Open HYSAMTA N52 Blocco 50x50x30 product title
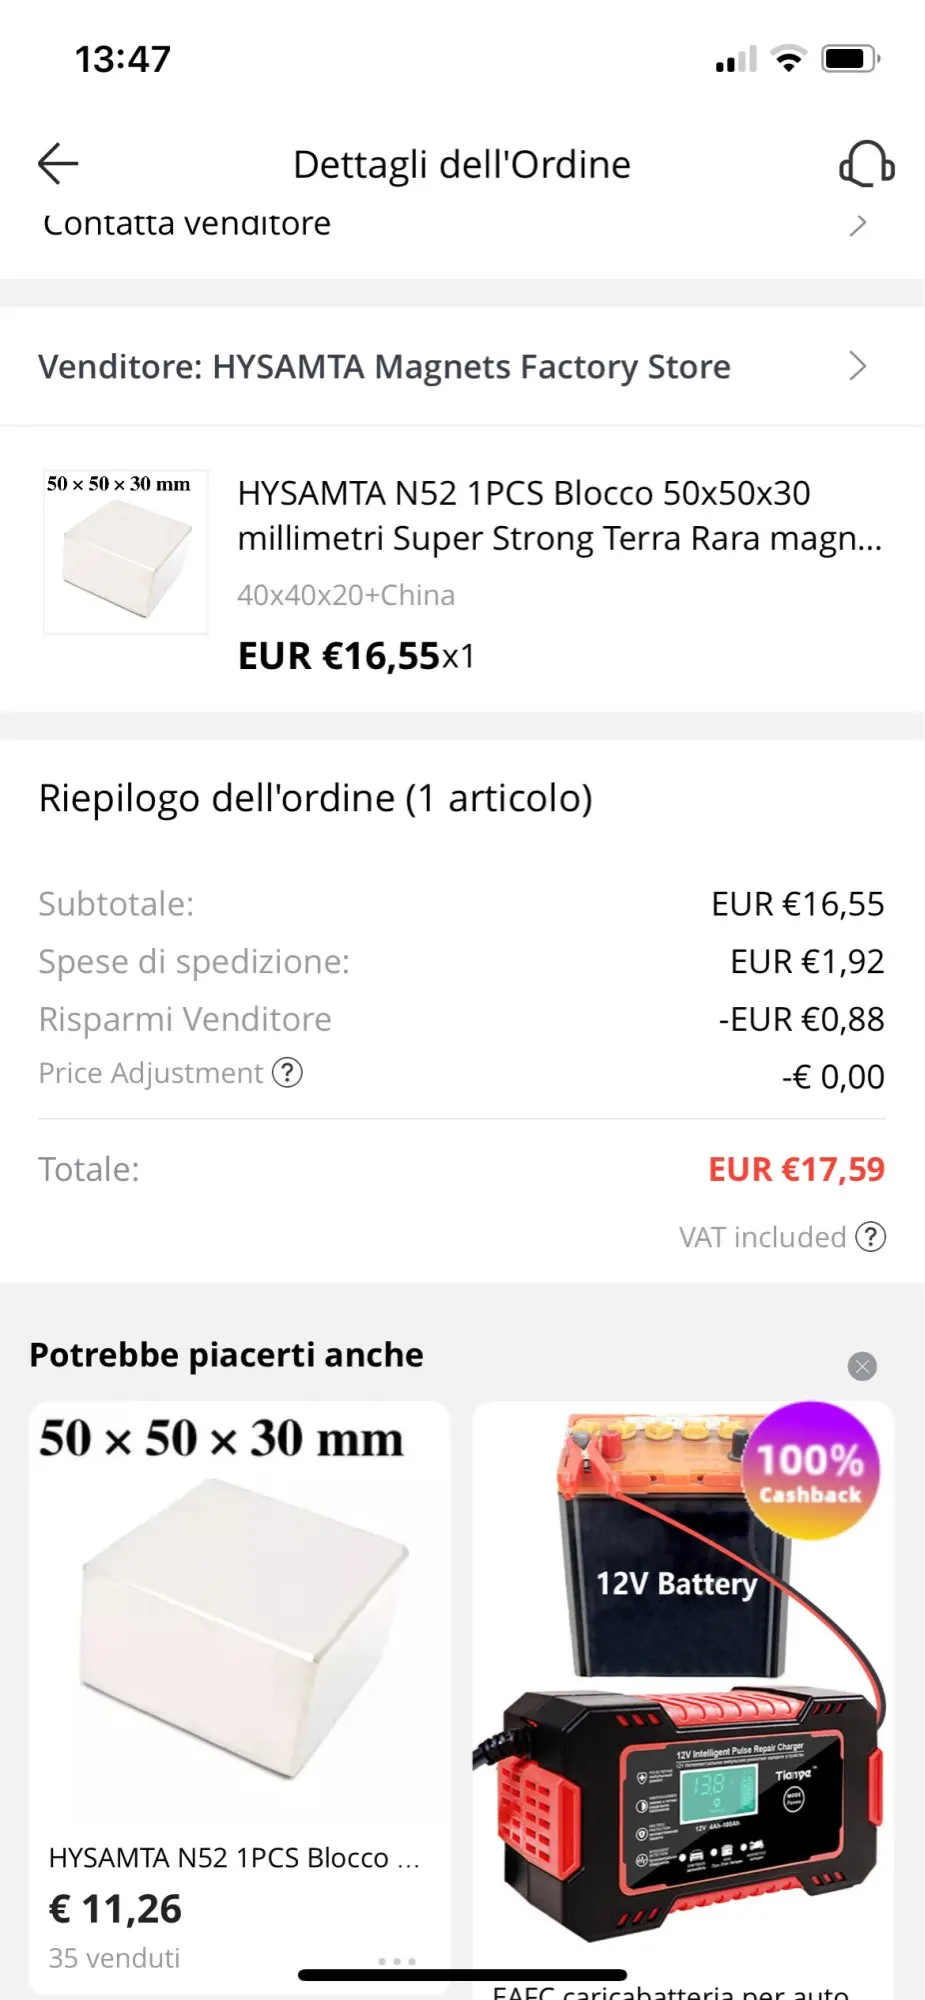 [x=559, y=515]
